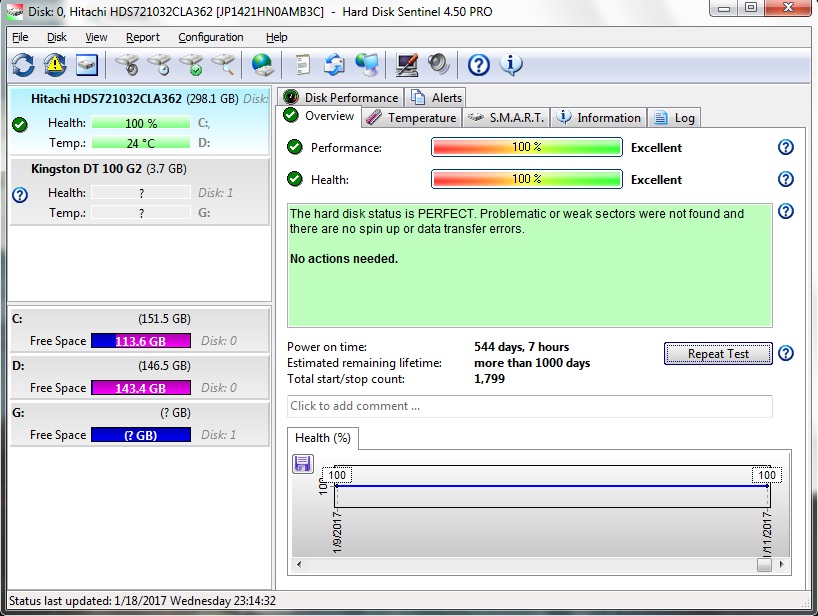Open the Help menu
818x616 pixels.
coord(276,37)
